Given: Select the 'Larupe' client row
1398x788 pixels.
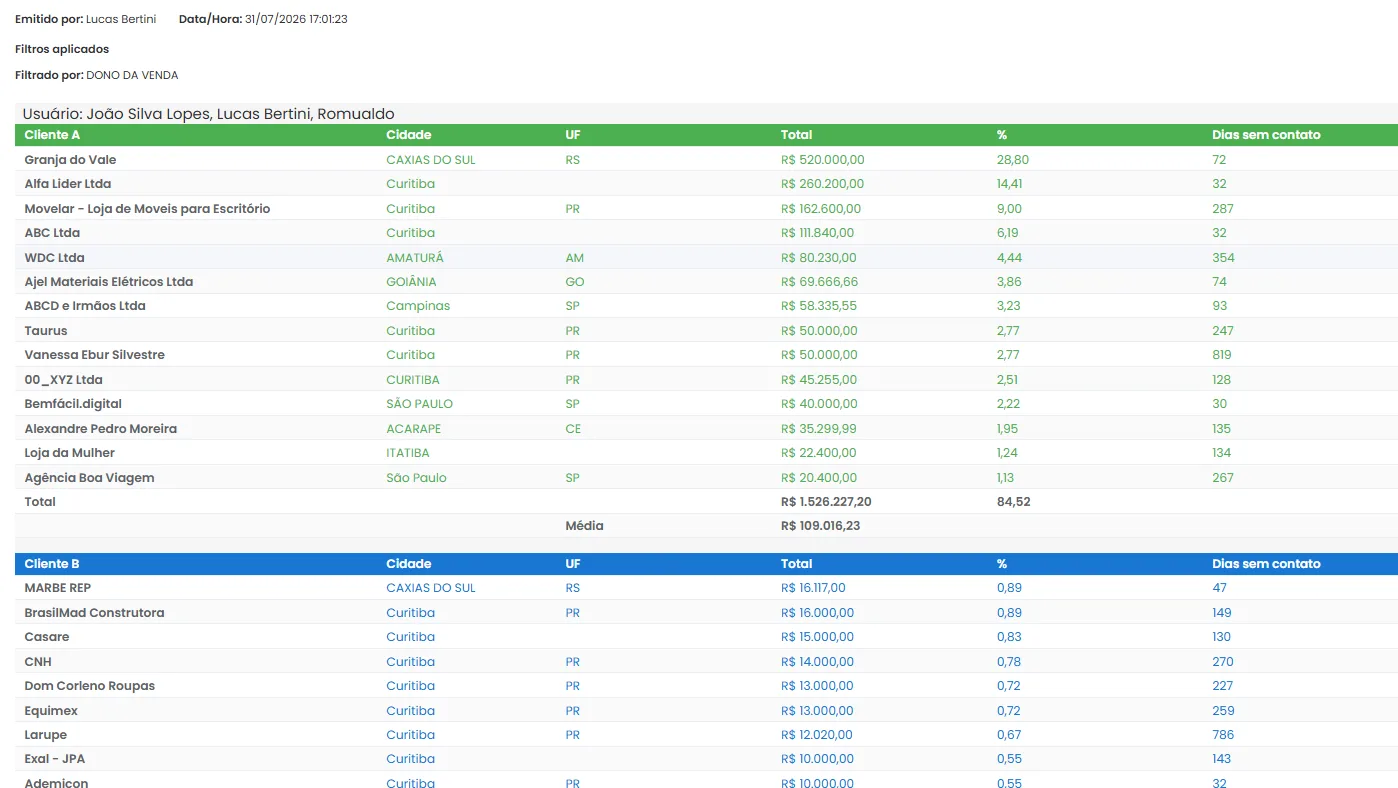Looking at the screenshot, I should (706, 735).
